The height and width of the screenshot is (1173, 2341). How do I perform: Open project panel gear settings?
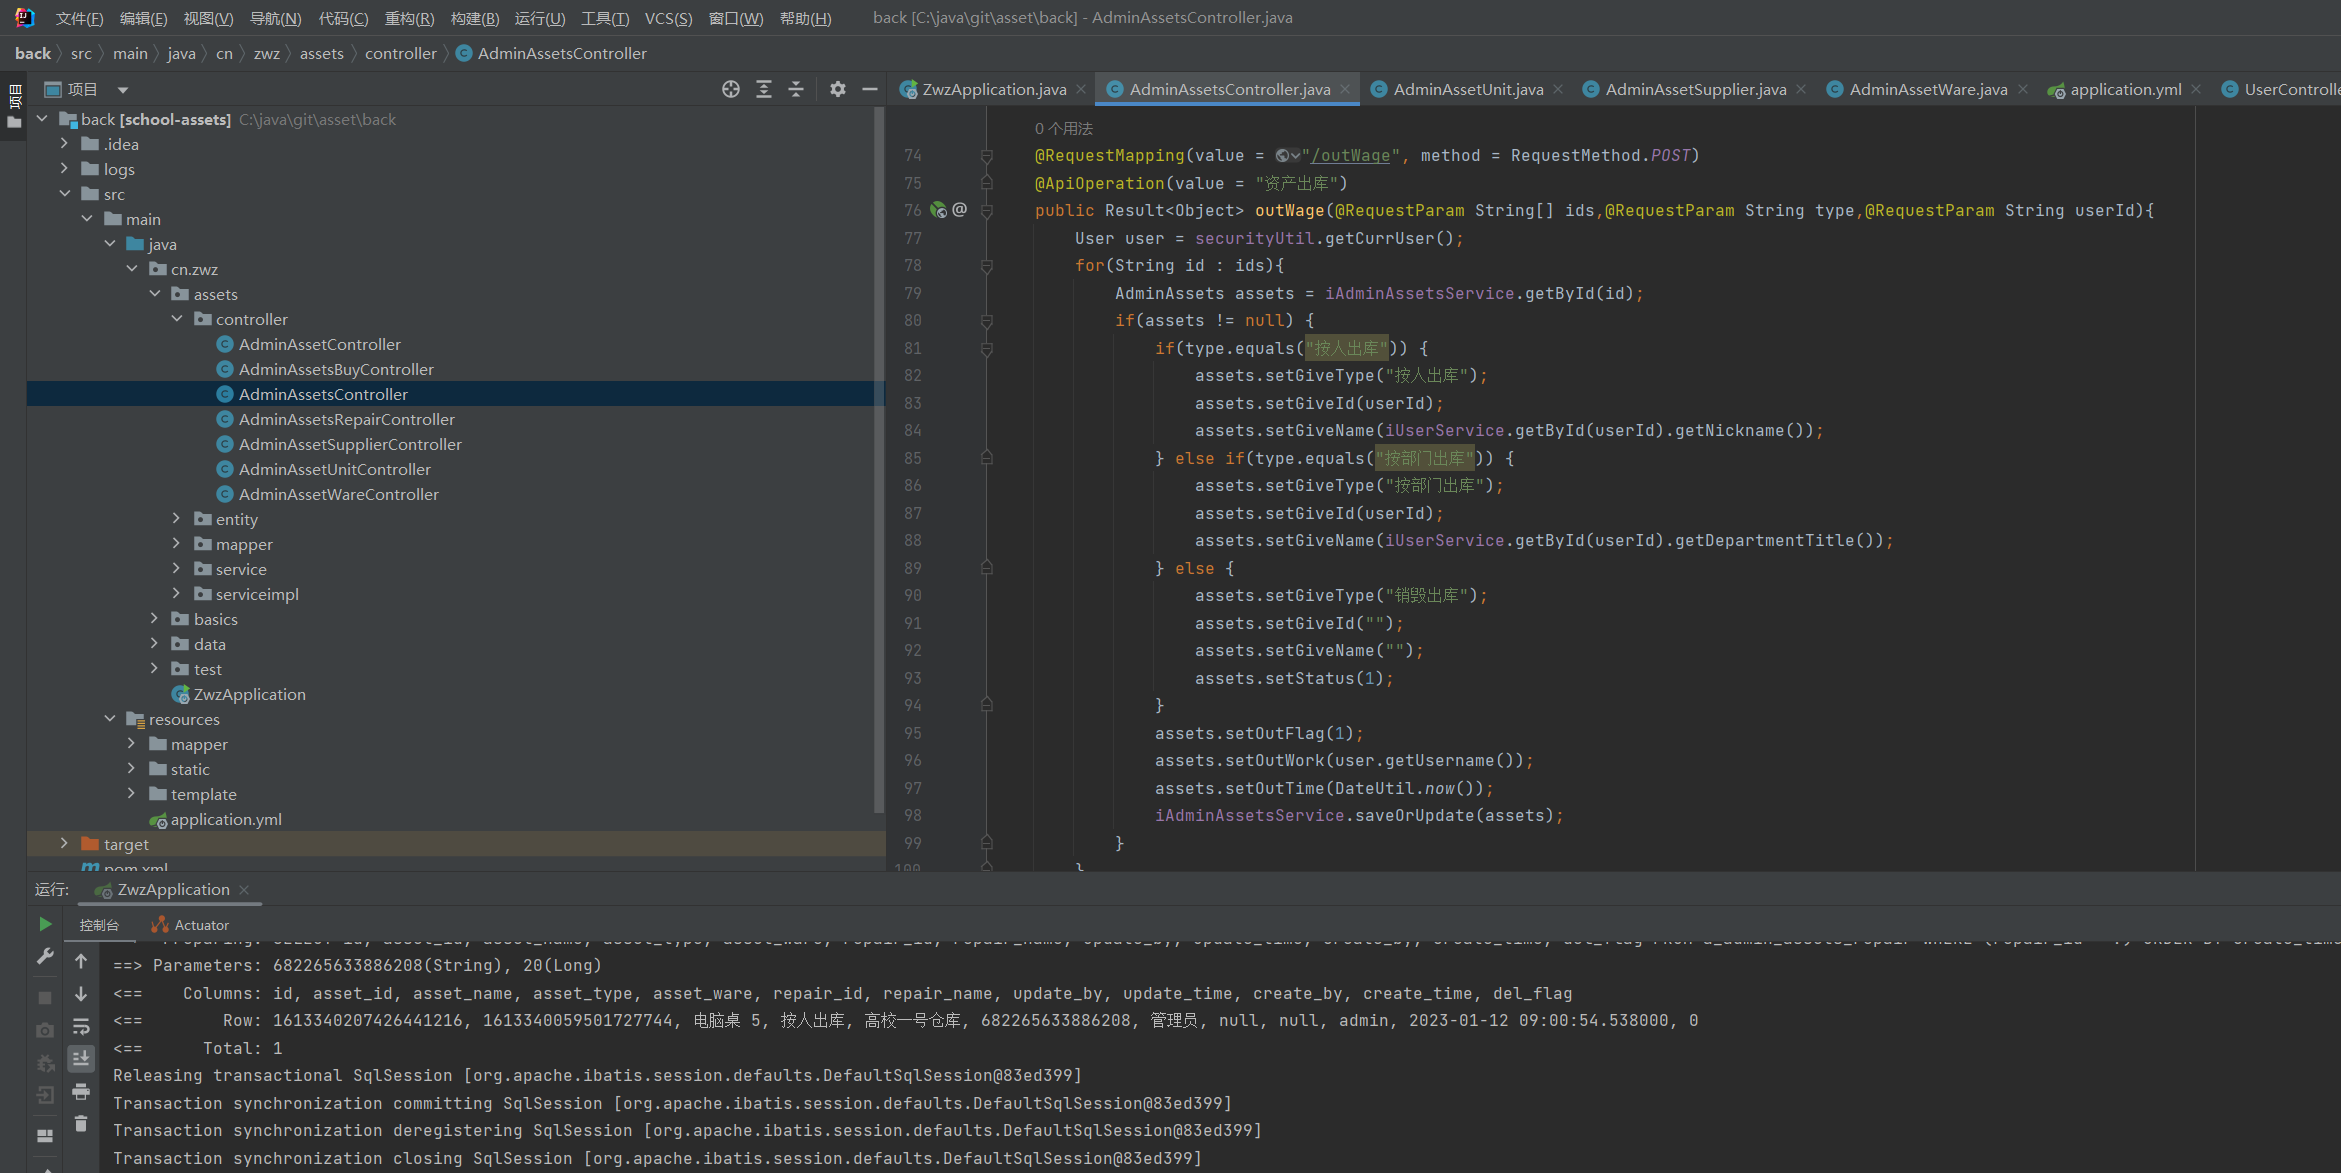[838, 89]
